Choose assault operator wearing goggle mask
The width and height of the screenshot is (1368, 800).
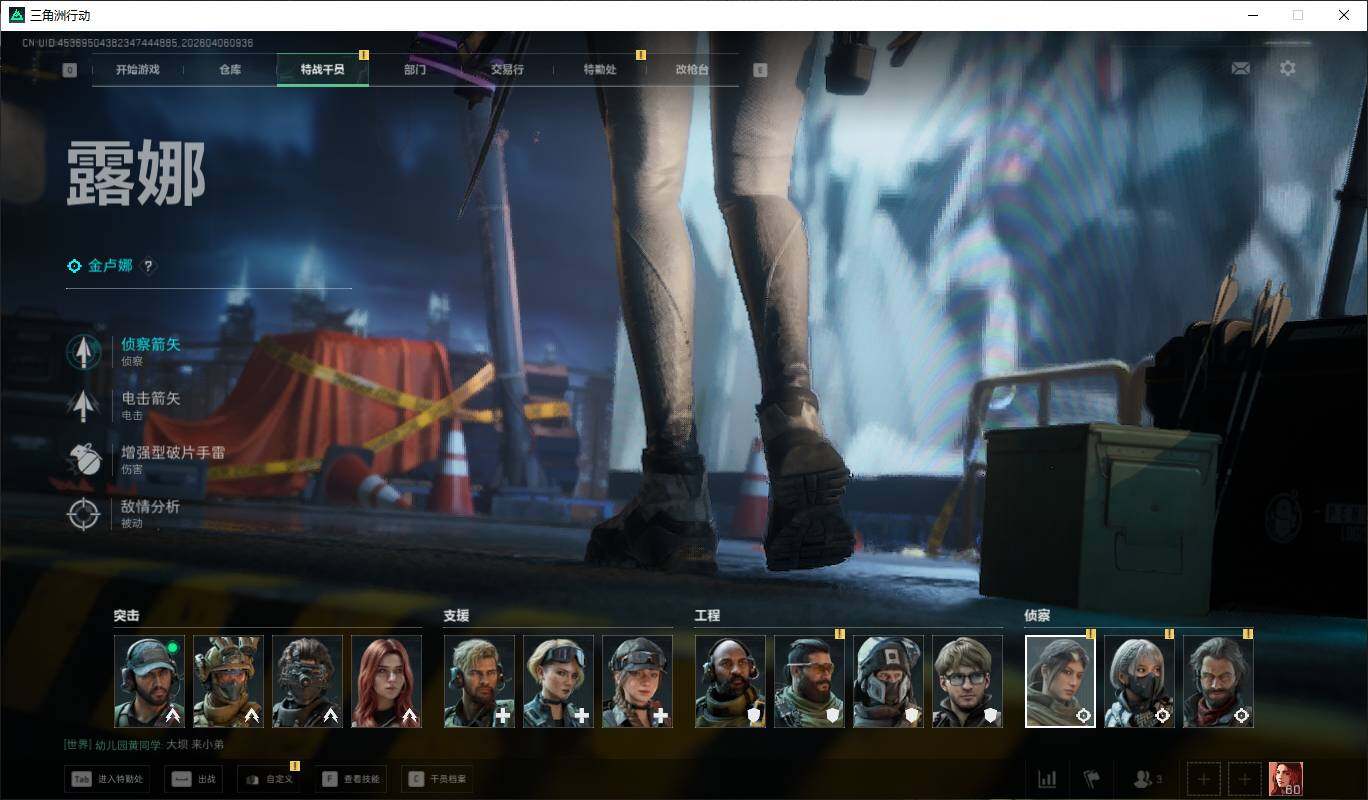tap(307, 681)
